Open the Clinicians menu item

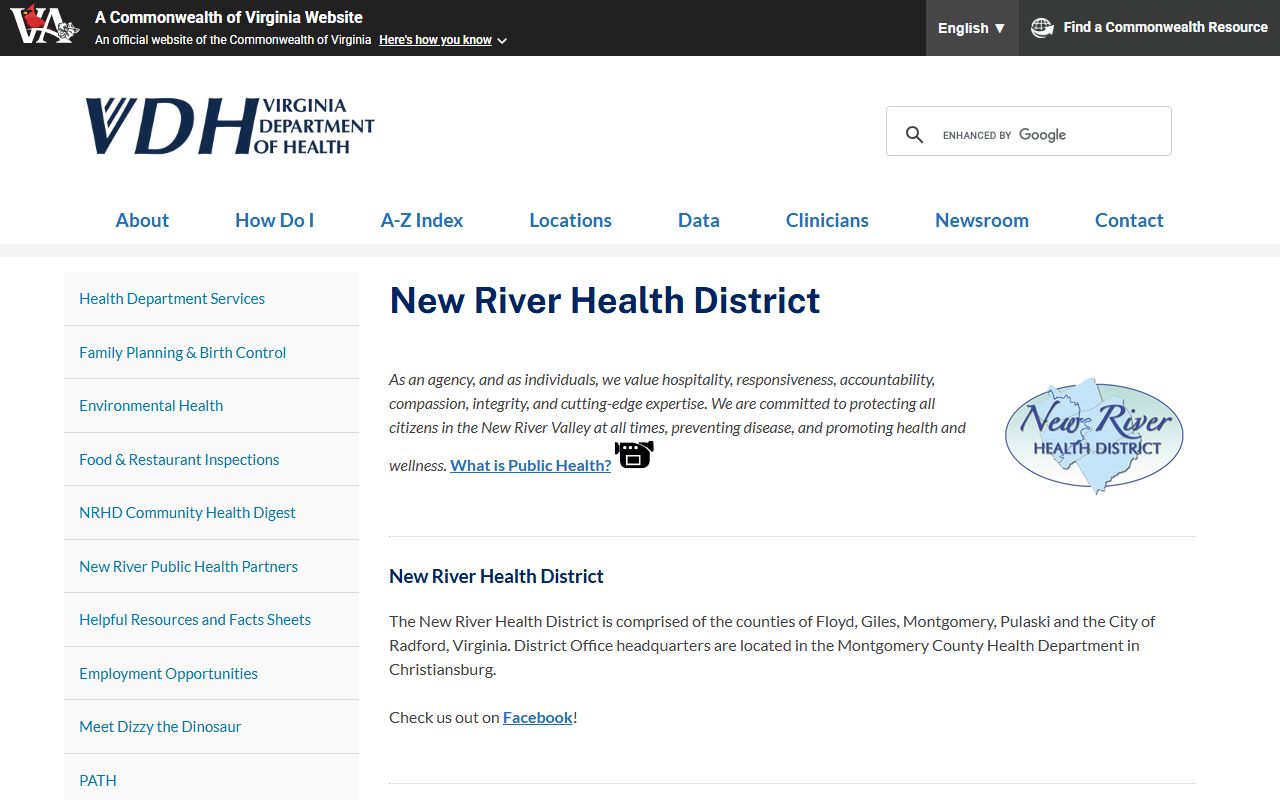(827, 220)
